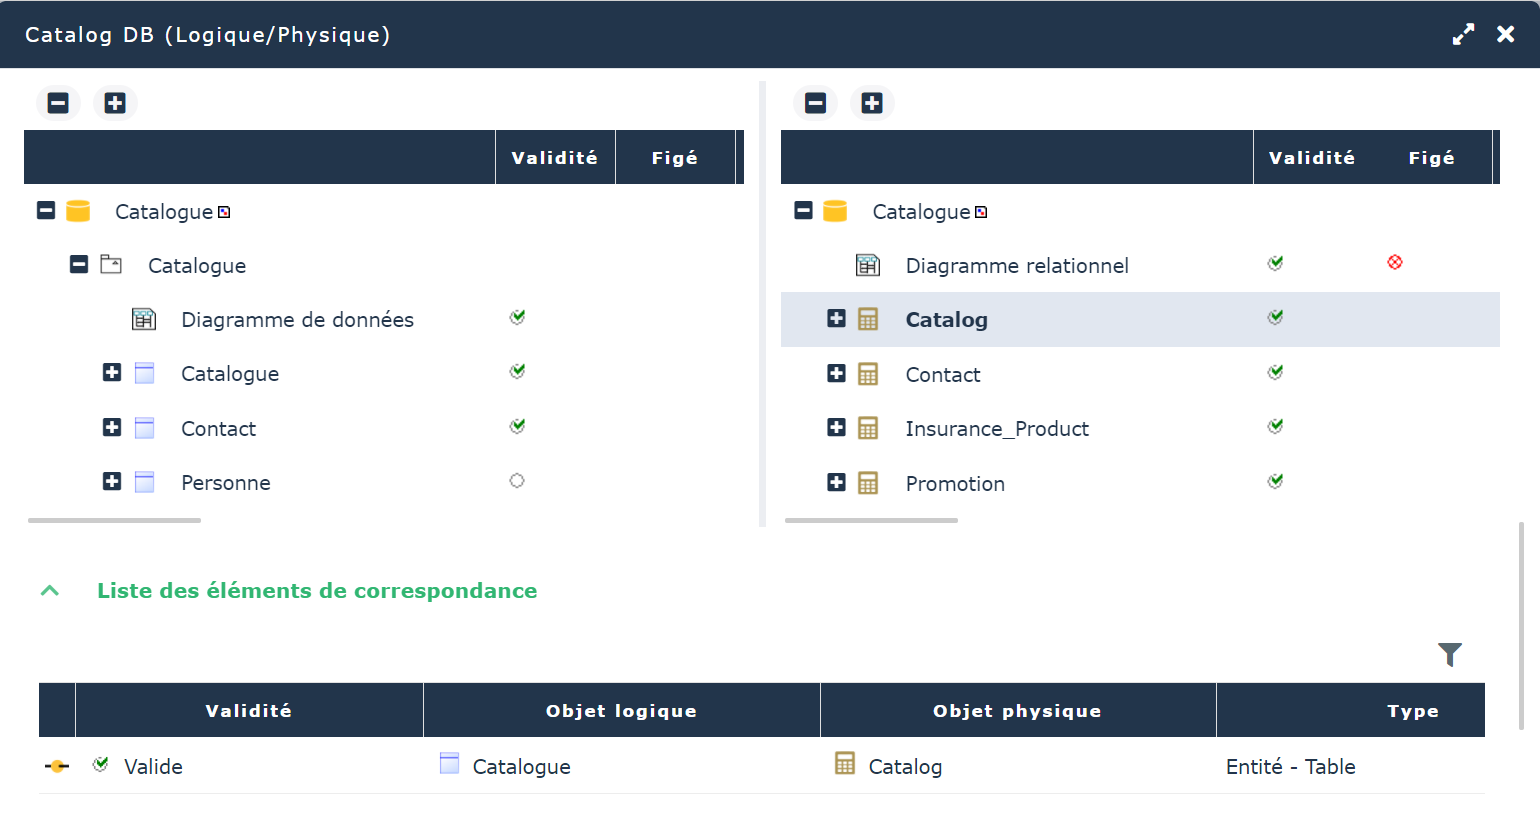
Task: Expand the Contact entity in left tree
Action: coord(112,427)
